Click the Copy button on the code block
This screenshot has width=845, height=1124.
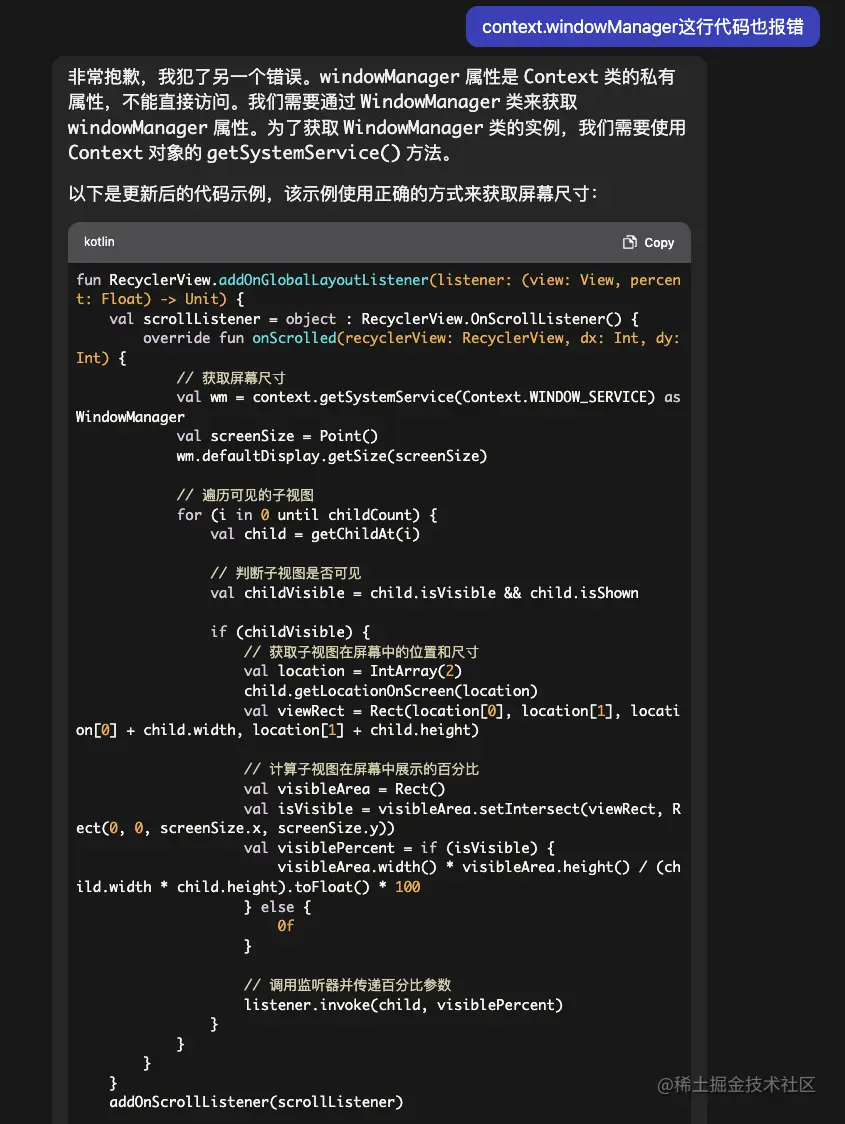click(649, 242)
